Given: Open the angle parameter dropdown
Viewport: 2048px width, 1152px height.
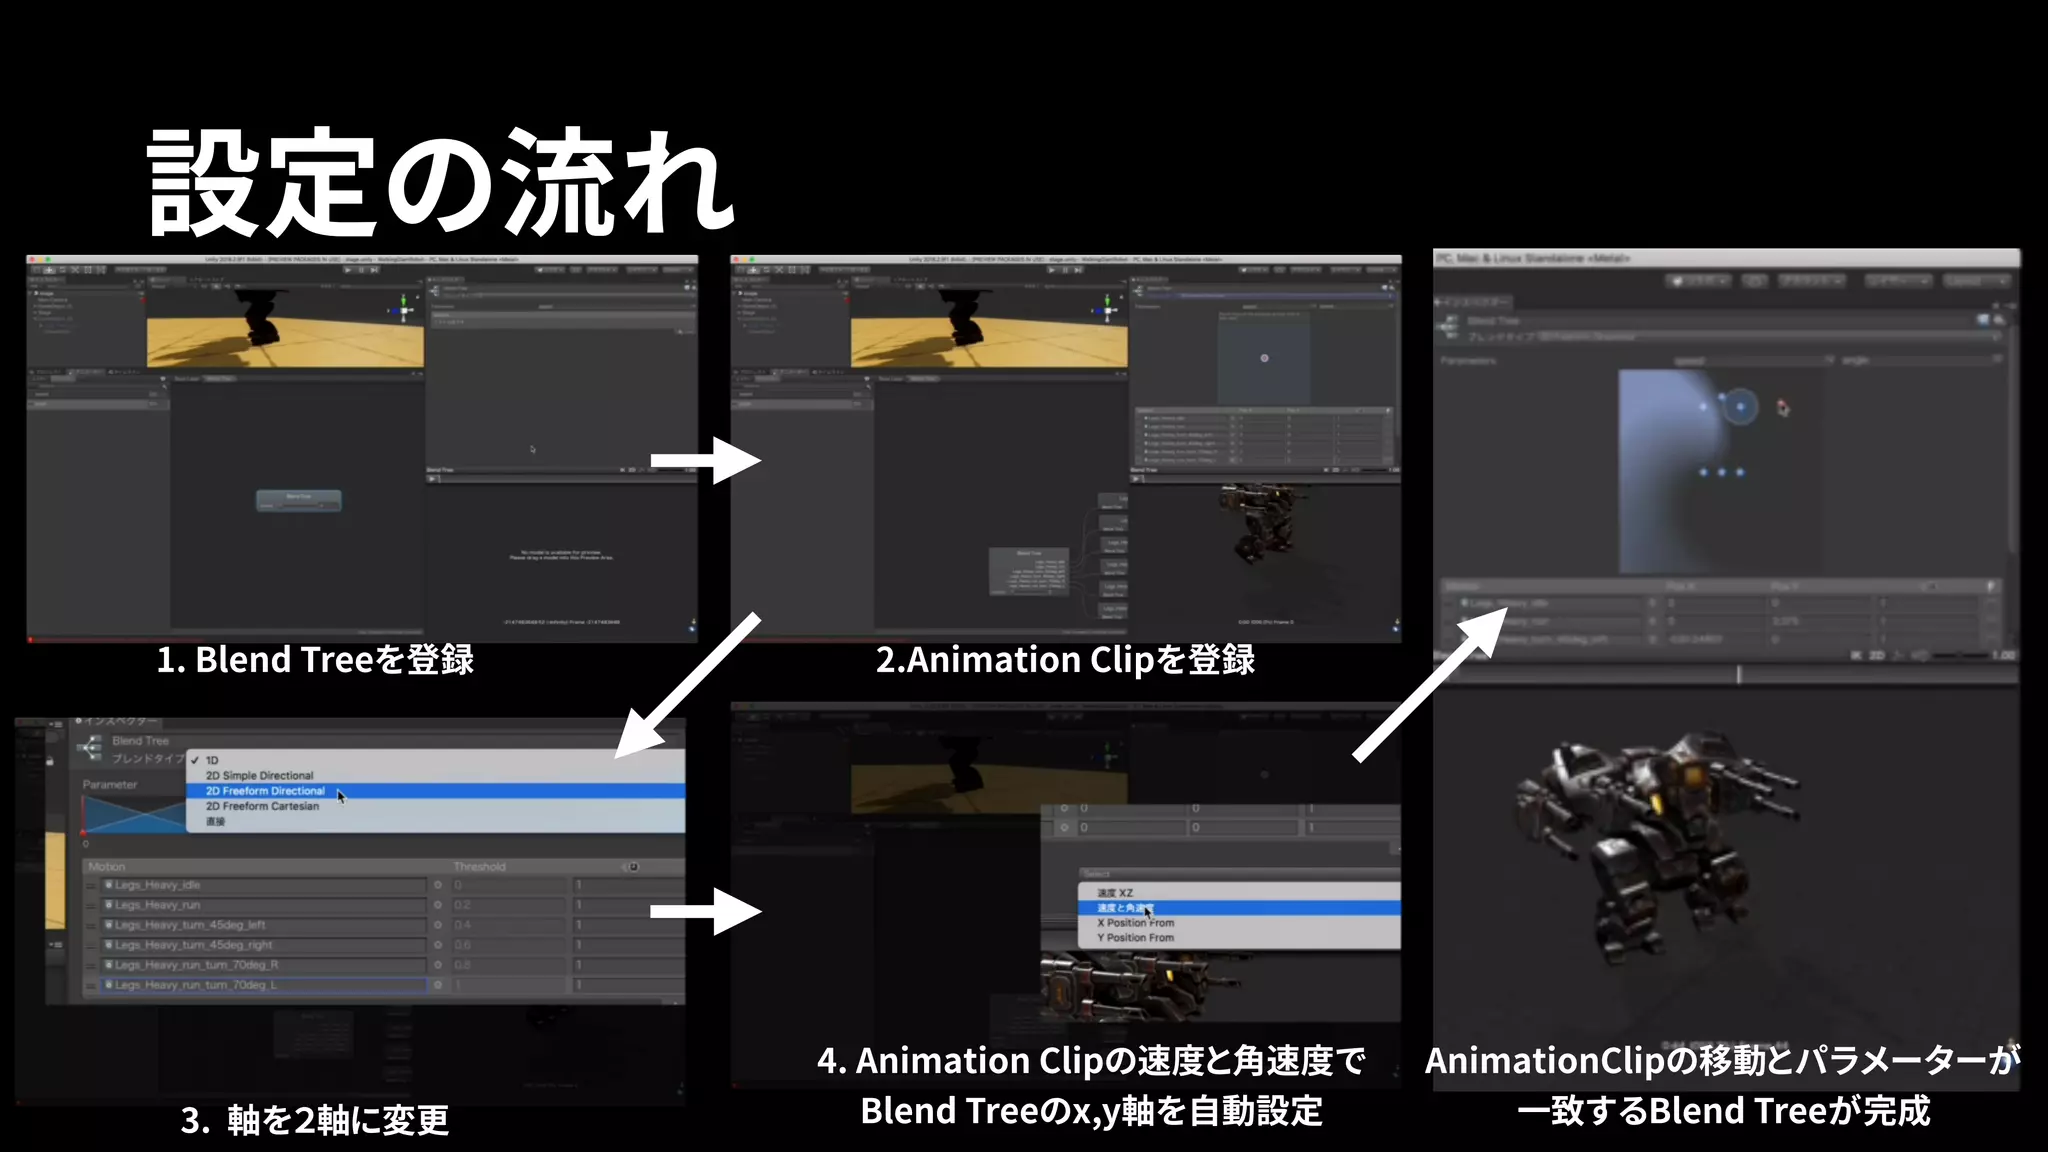Looking at the screenshot, I should pyautogui.click(x=1920, y=360).
